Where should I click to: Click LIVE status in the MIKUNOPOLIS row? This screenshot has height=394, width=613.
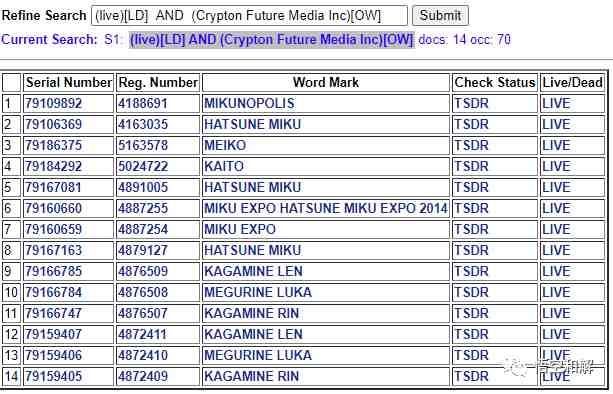click(x=556, y=104)
